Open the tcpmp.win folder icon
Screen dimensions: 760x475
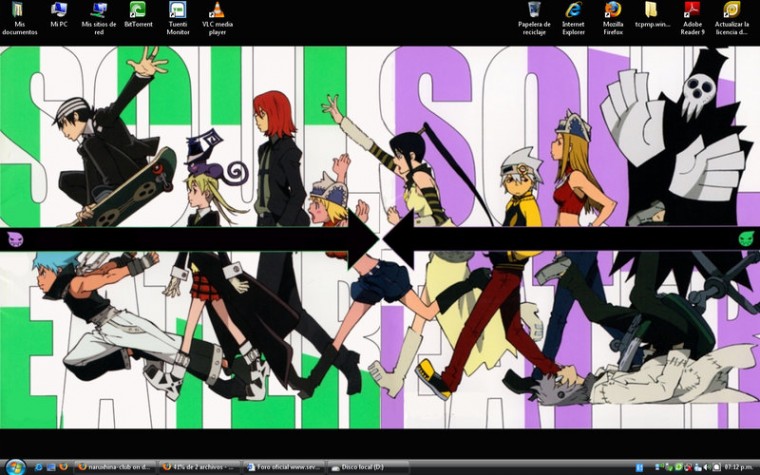click(652, 16)
